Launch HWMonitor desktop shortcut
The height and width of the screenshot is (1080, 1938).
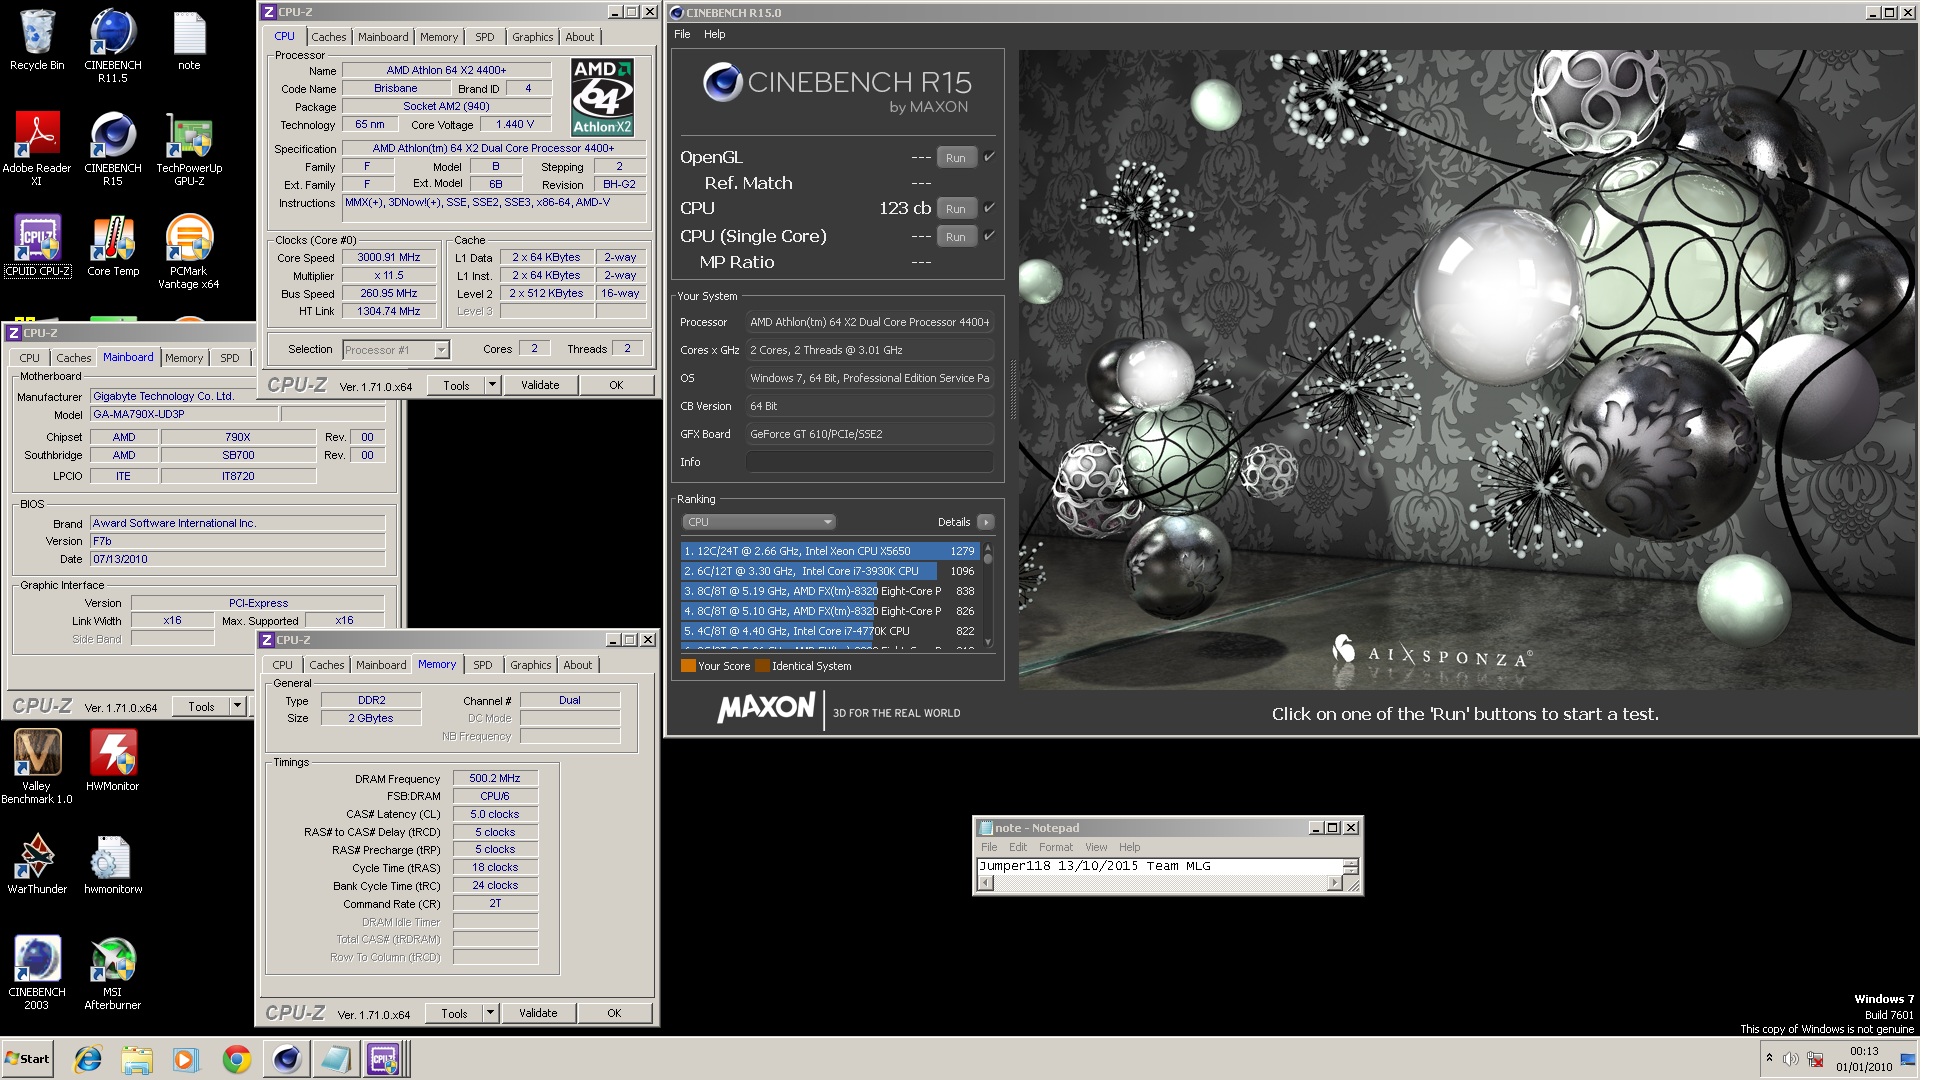[x=113, y=760]
